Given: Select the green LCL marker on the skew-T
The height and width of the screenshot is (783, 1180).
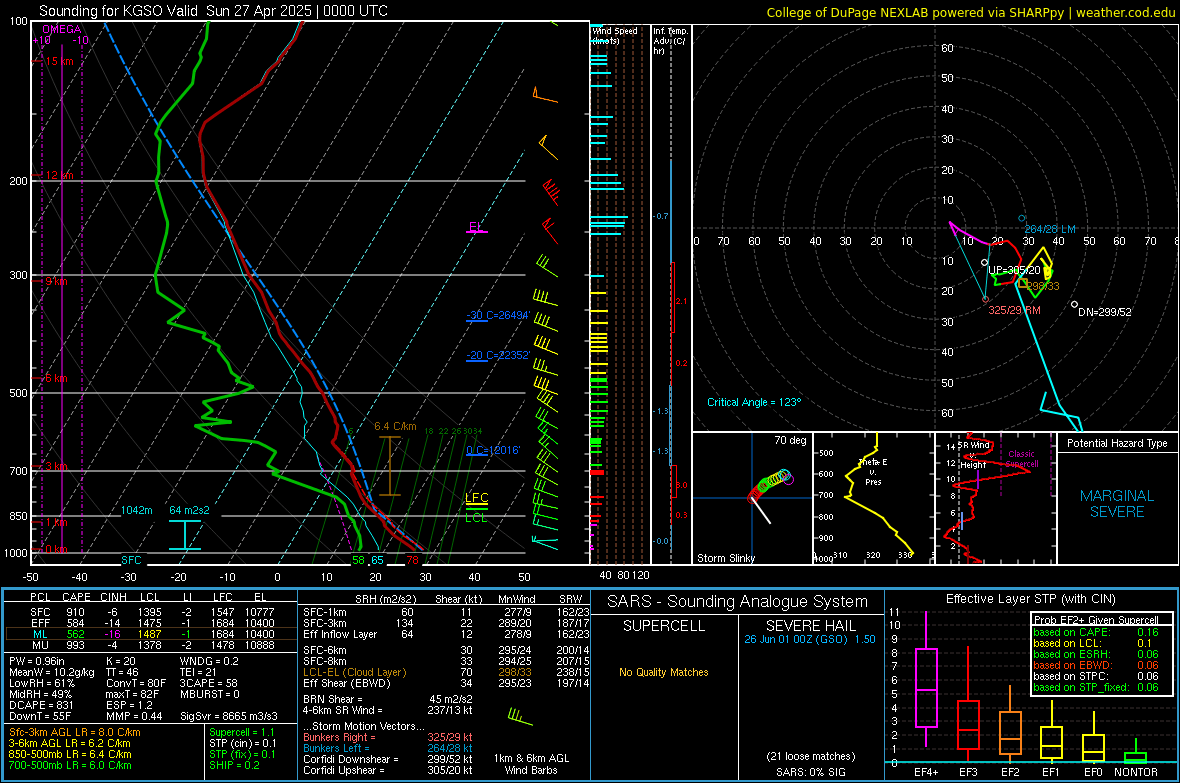Looking at the screenshot, I should (476, 516).
